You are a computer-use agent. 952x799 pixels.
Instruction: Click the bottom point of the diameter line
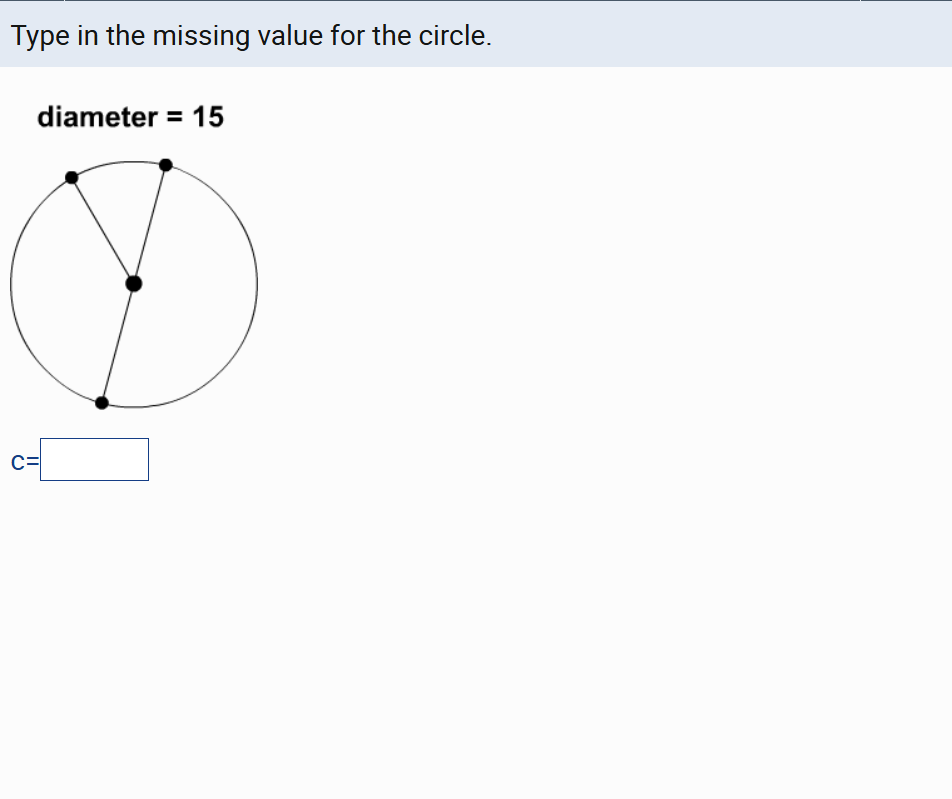pyautogui.click(x=103, y=402)
